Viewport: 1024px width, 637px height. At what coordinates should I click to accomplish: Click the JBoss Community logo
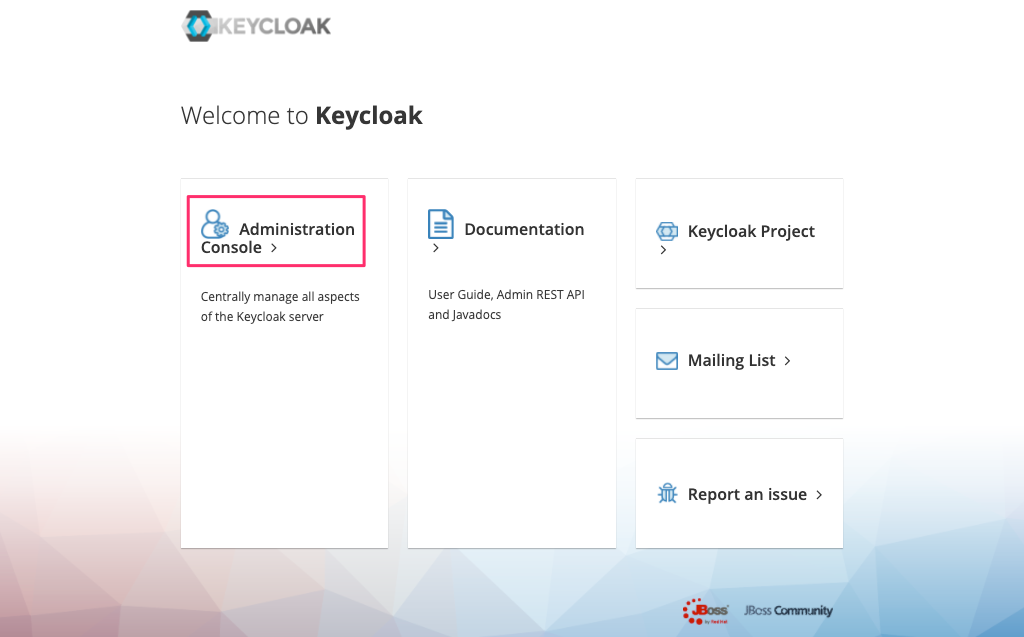(788, 610)
